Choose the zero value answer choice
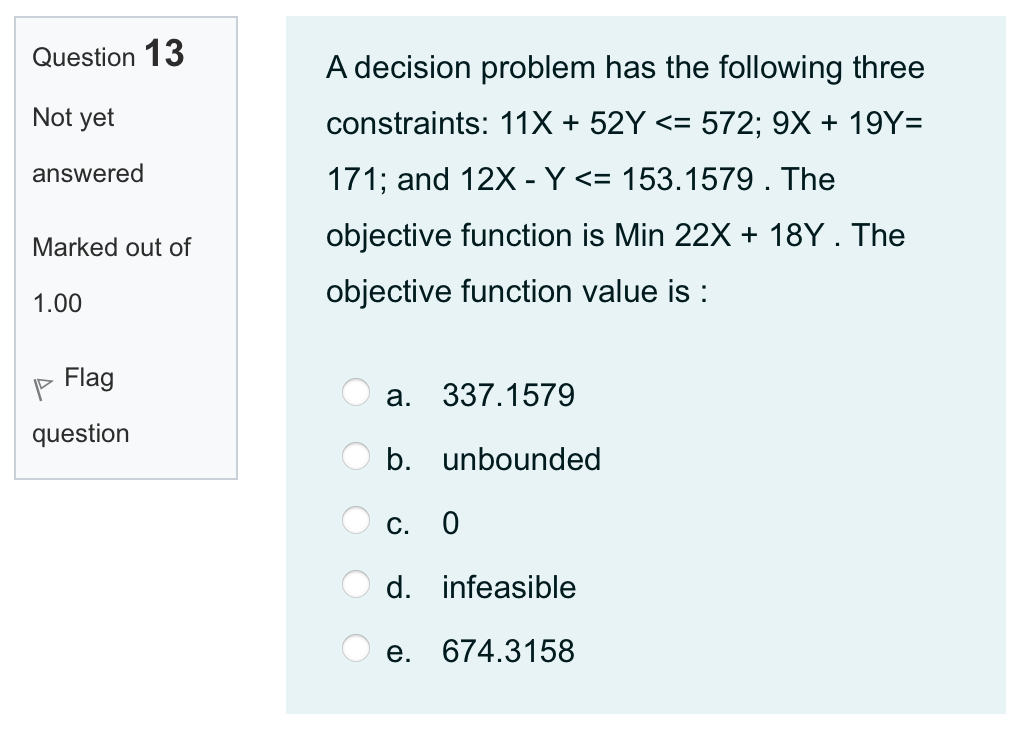 point(356,521)
